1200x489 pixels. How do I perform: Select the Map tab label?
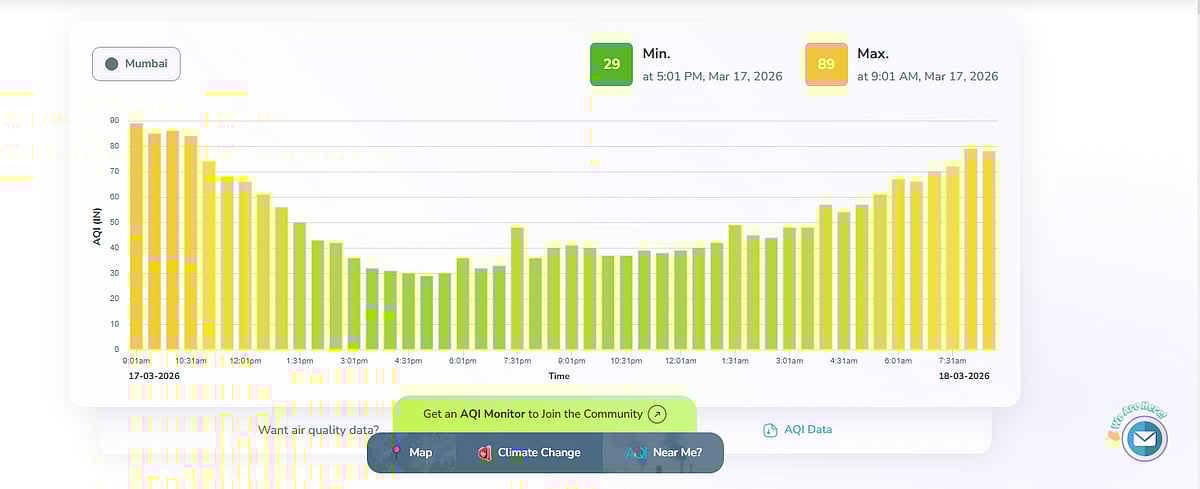pos(421,453)
